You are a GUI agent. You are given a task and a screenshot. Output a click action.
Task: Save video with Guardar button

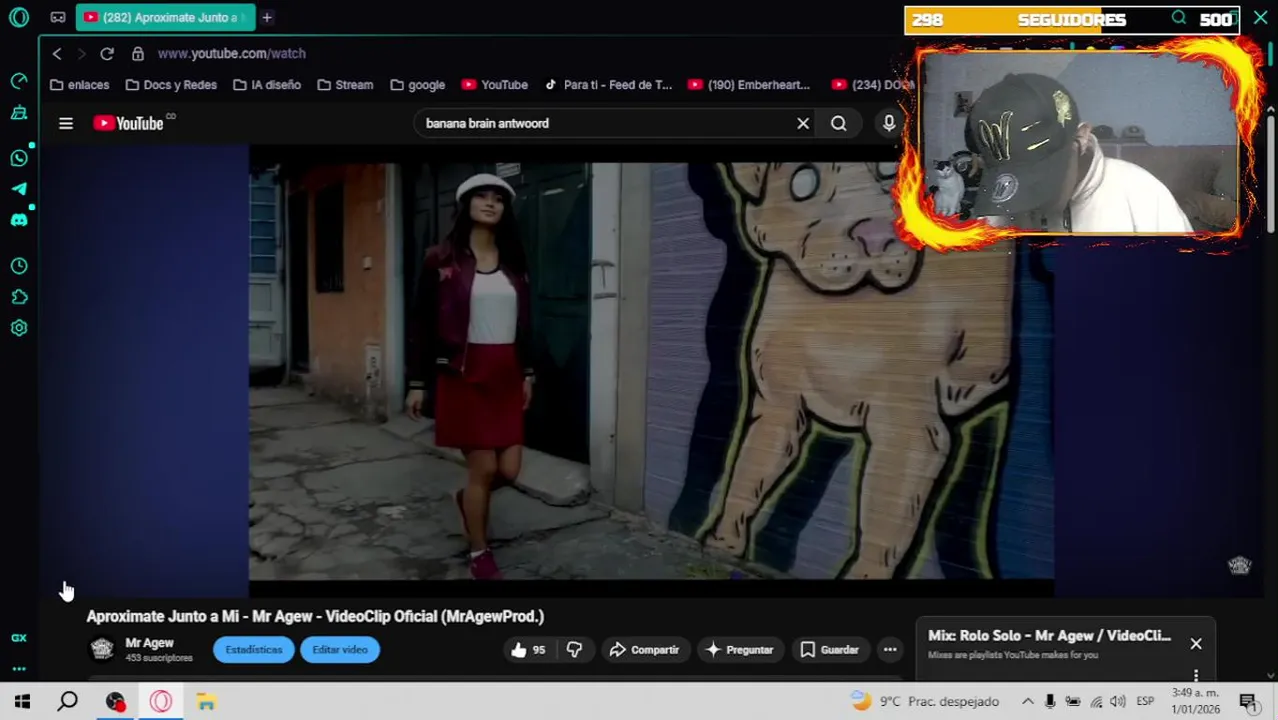(x=830, y=650)
